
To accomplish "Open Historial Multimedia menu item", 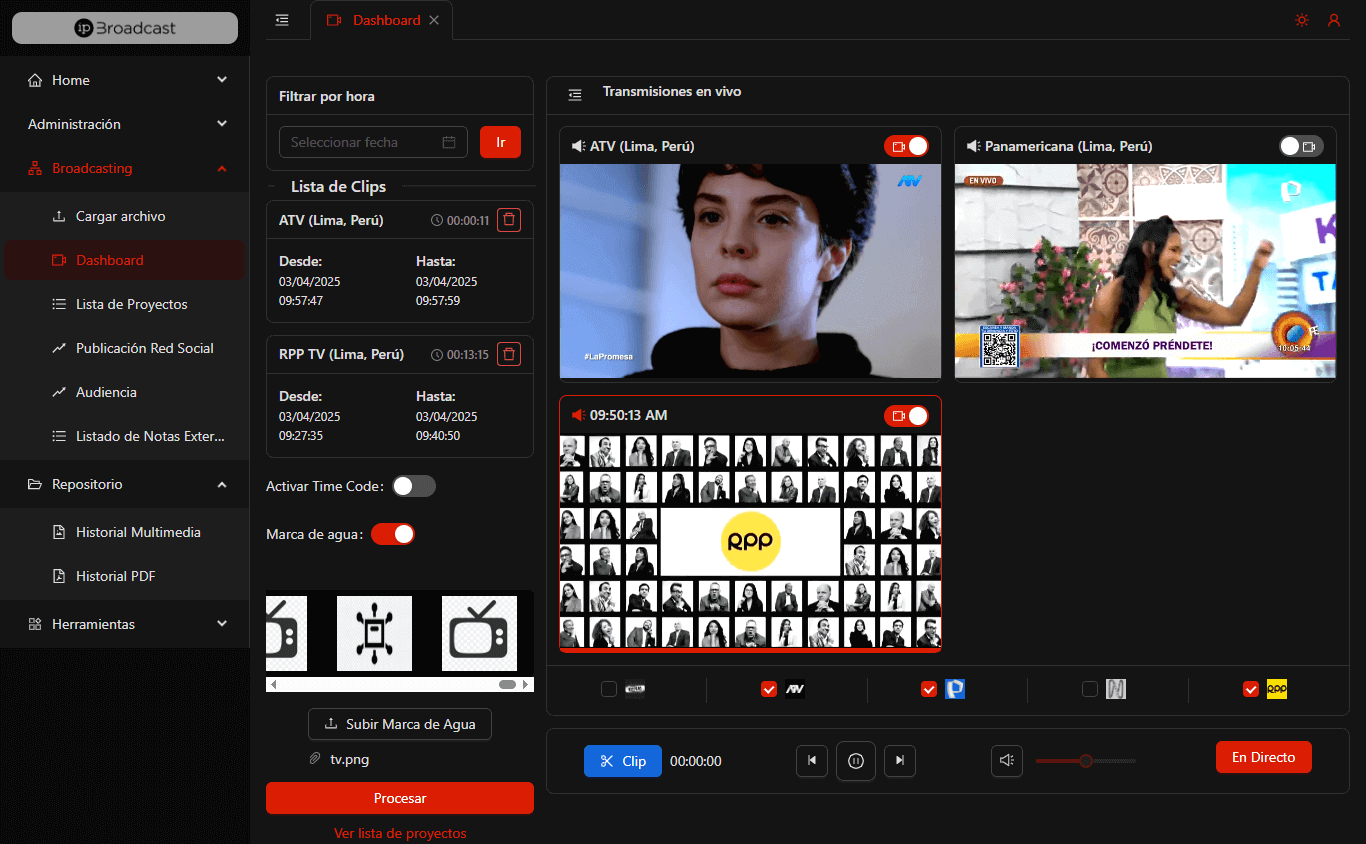I will (138, 532).
